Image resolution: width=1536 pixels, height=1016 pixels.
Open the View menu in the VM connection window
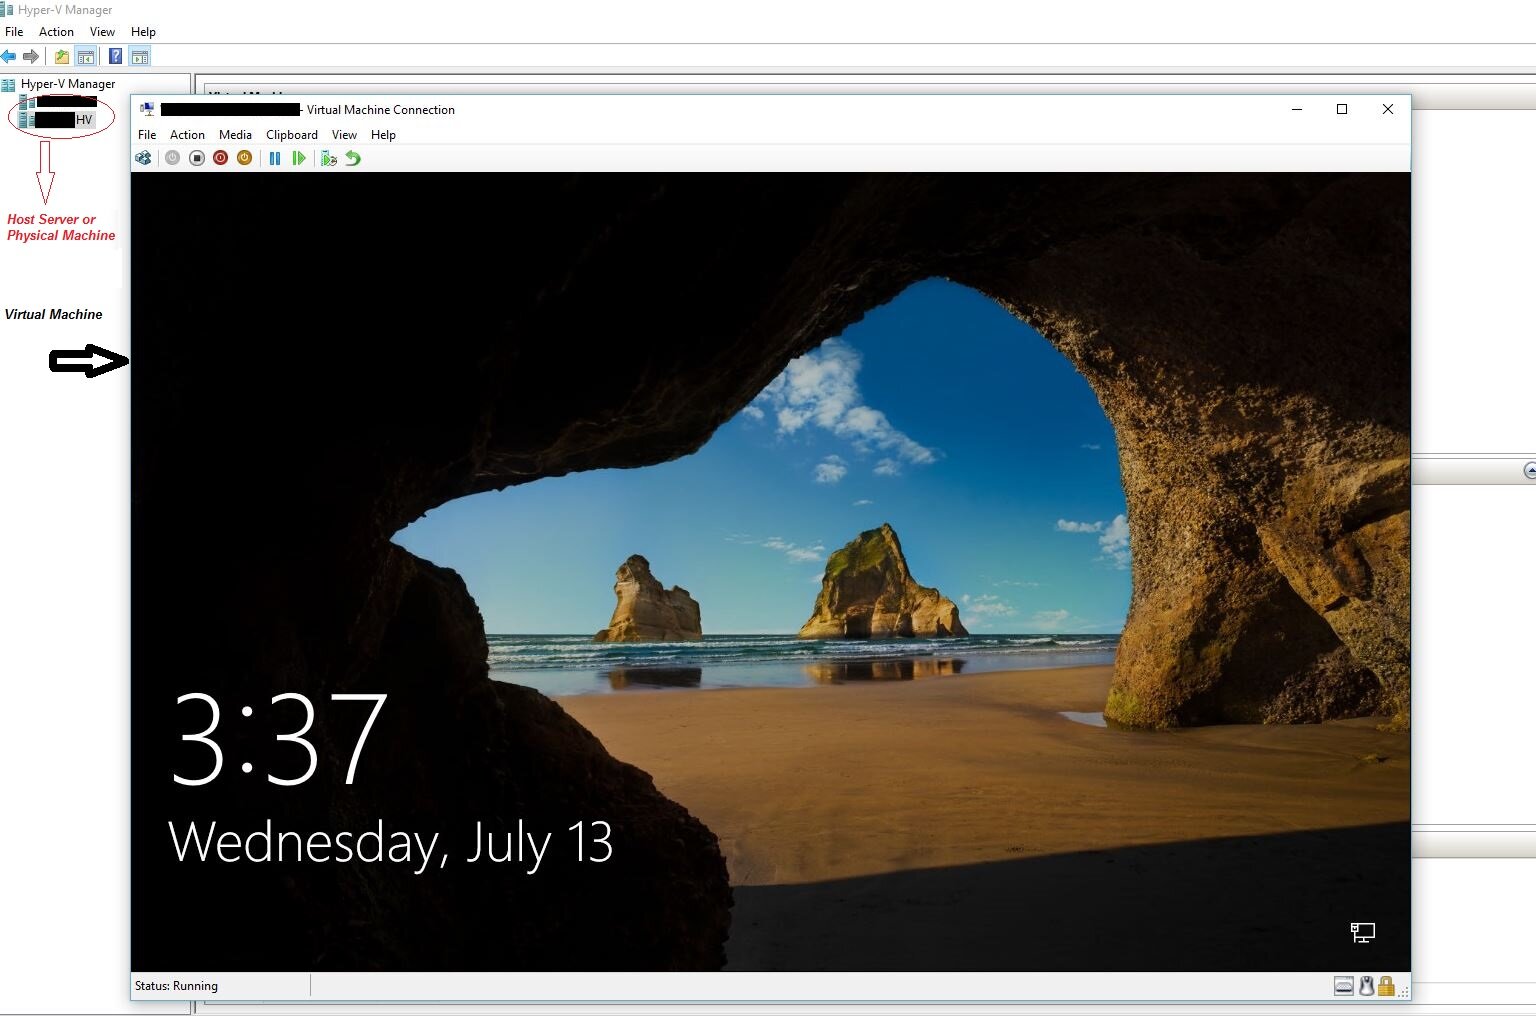click(x=344, y=134)
